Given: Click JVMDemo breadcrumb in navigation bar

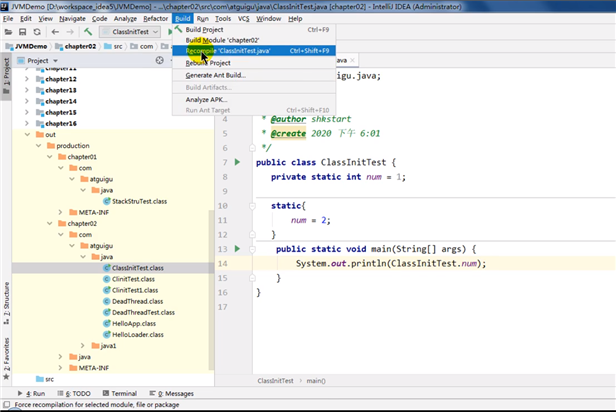Looking at the screenshot, I should 26,46.
